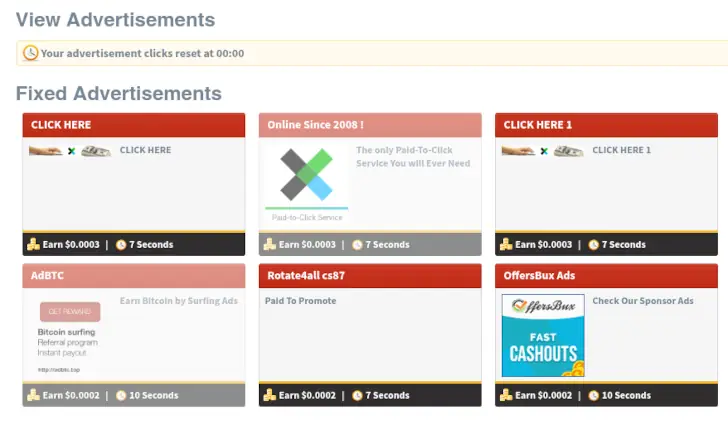Click the gold coins icon in CLICK HERE 1 footer
This screenshot has height=425, width=728.
(506, 244)
